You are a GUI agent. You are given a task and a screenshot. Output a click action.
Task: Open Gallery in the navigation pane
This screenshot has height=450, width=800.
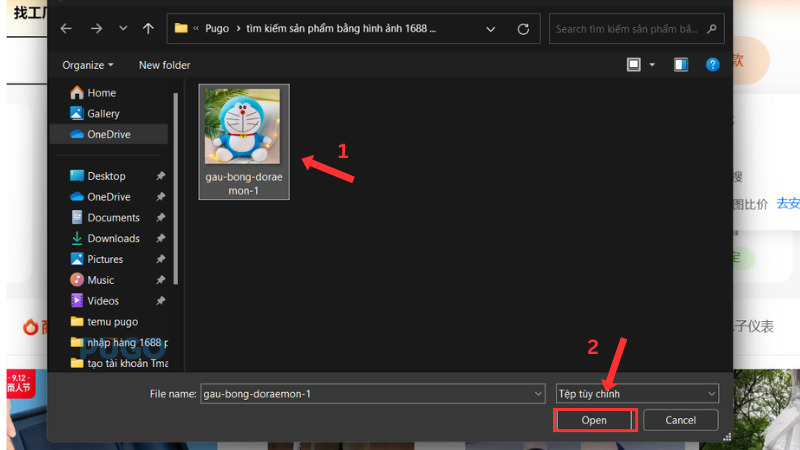[103, 113]
